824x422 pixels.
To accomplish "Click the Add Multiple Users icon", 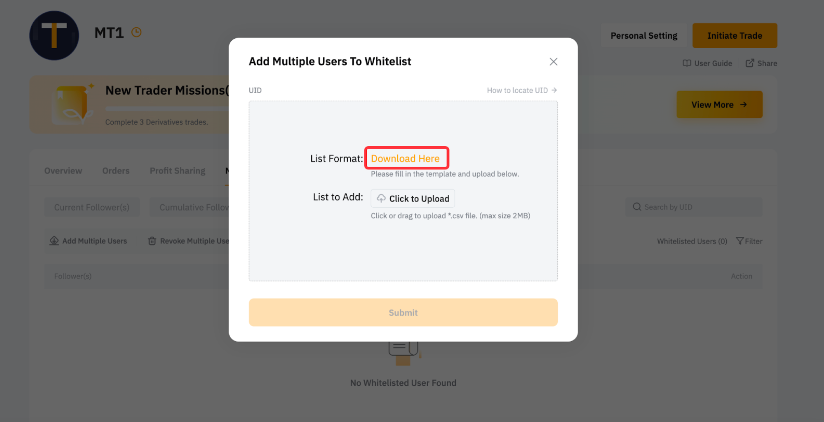I will coord(54,241).
